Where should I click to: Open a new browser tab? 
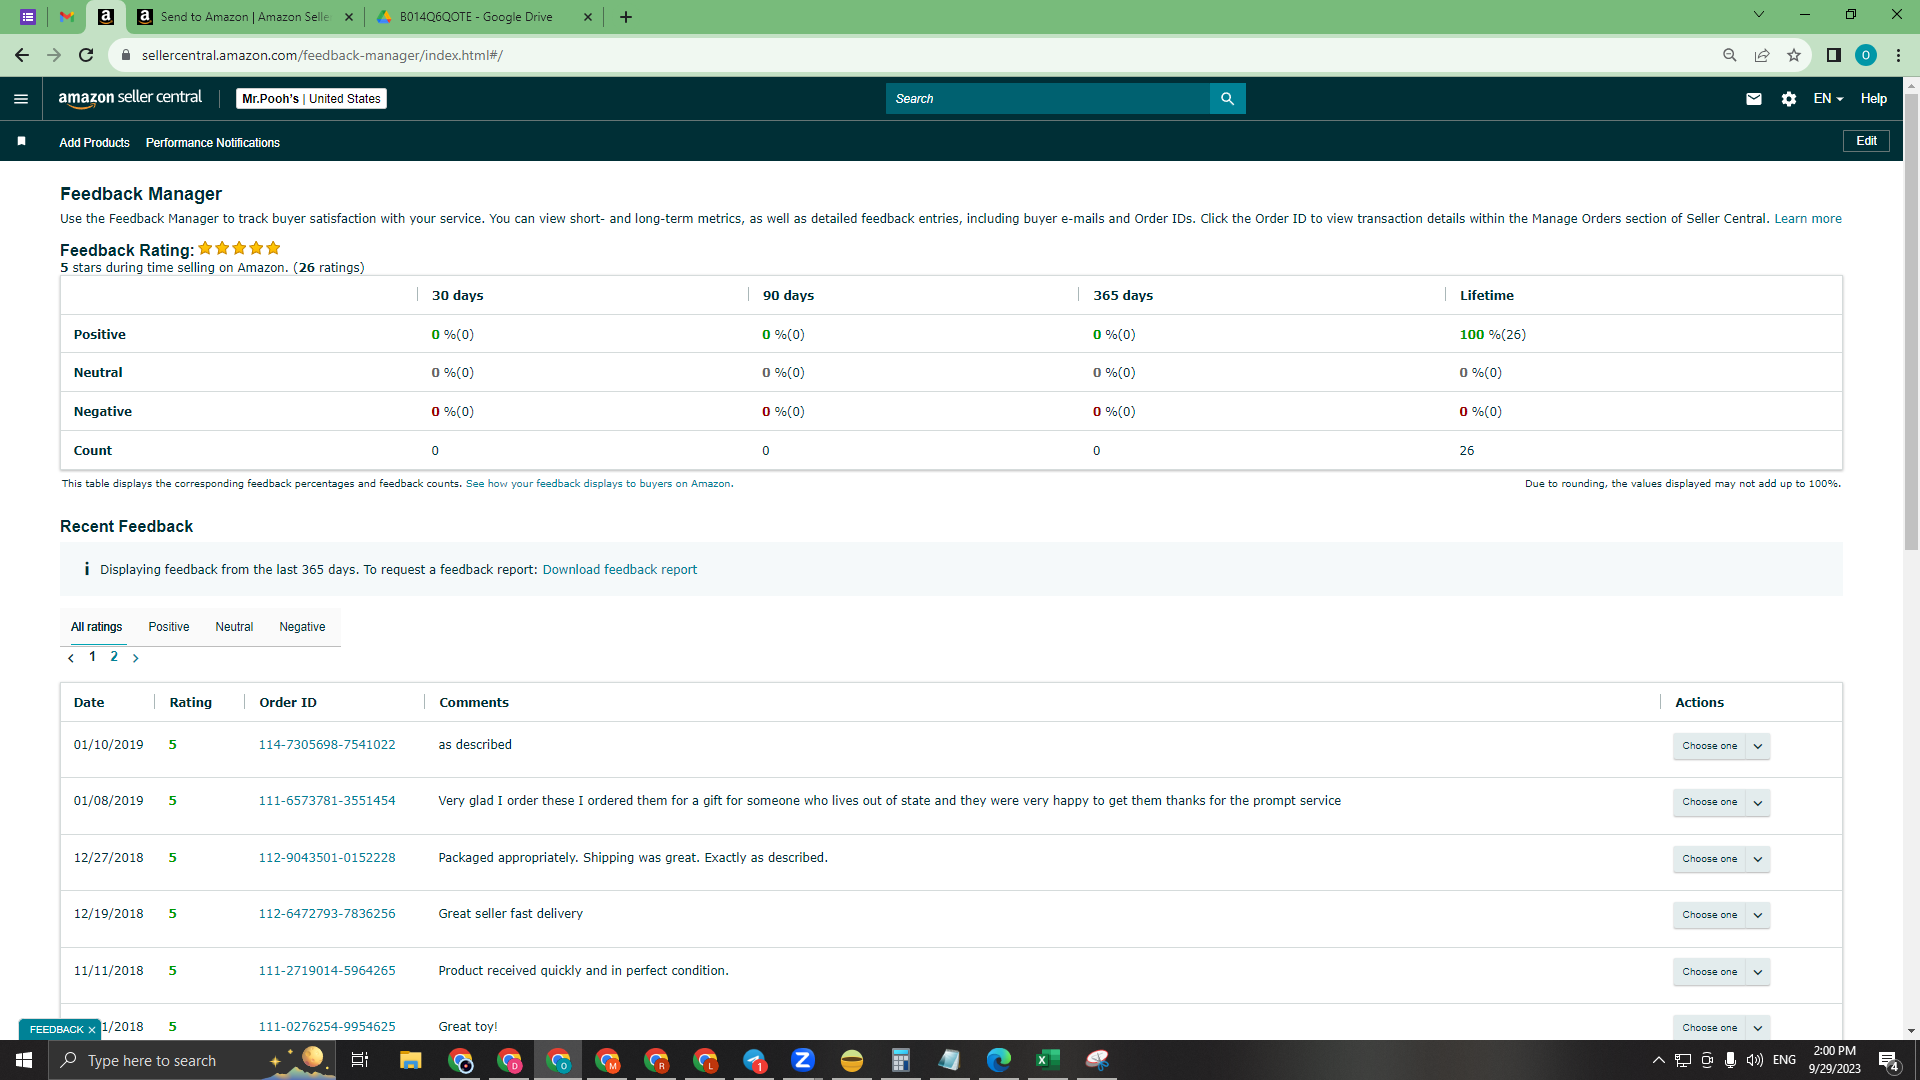[x=626, y=17]
